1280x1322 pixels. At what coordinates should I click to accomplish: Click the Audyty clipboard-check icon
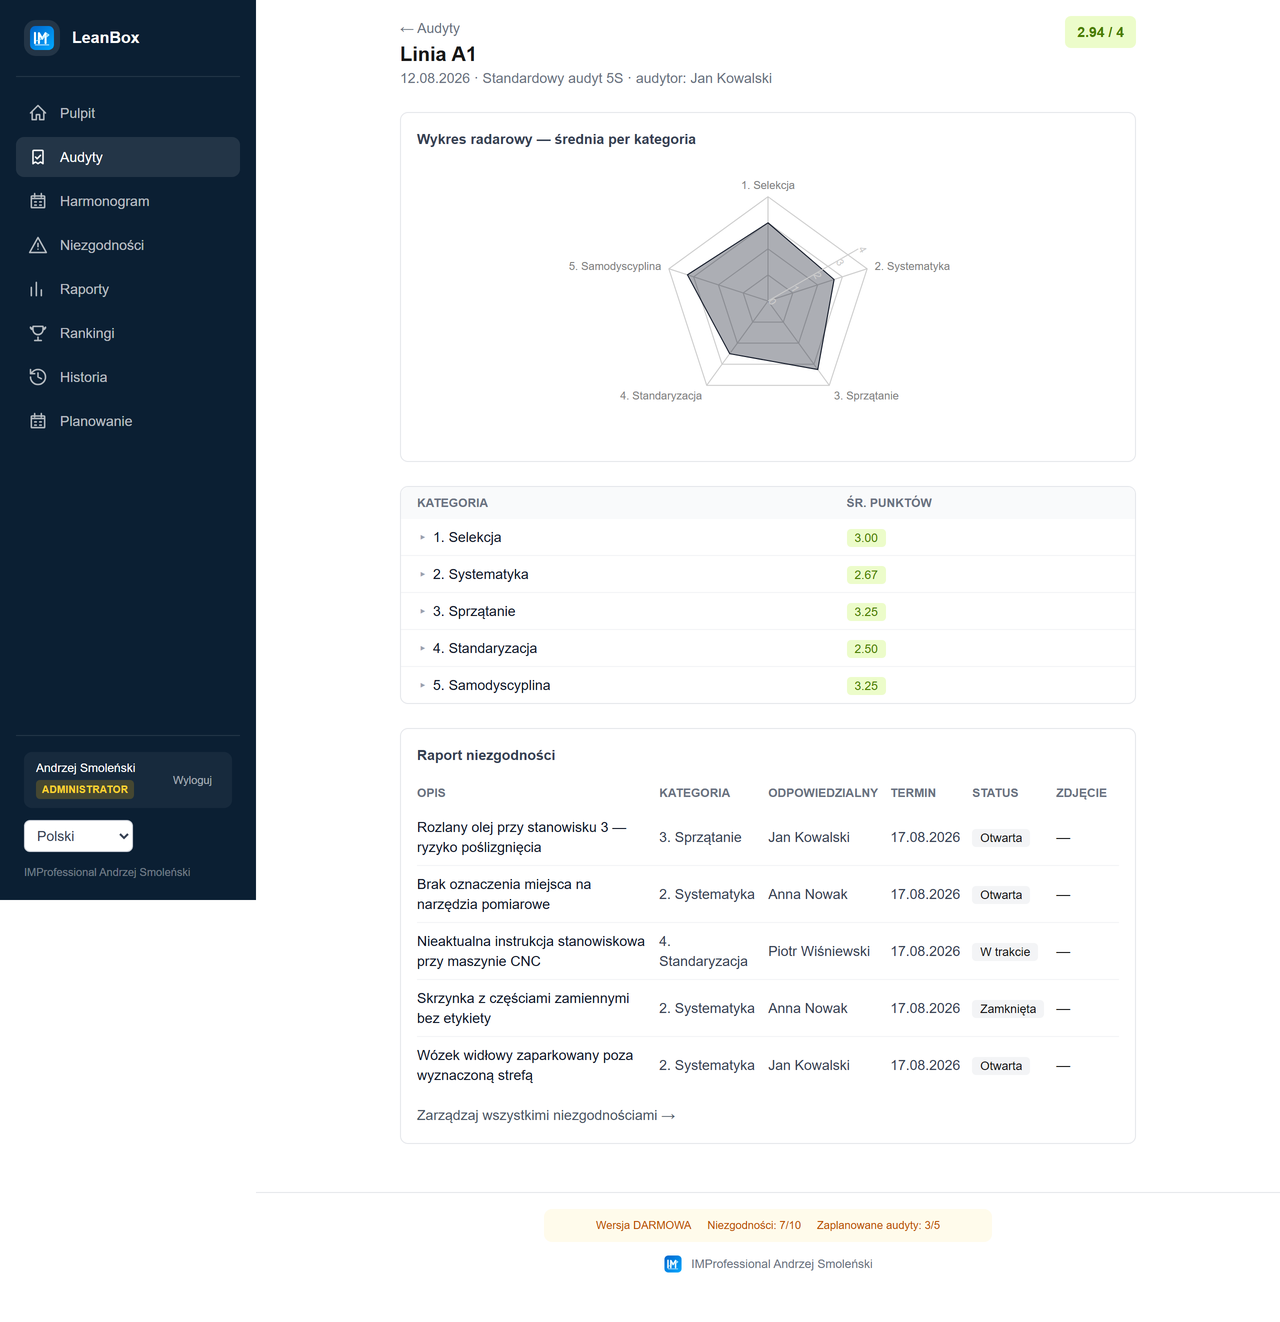coord(38,157)
